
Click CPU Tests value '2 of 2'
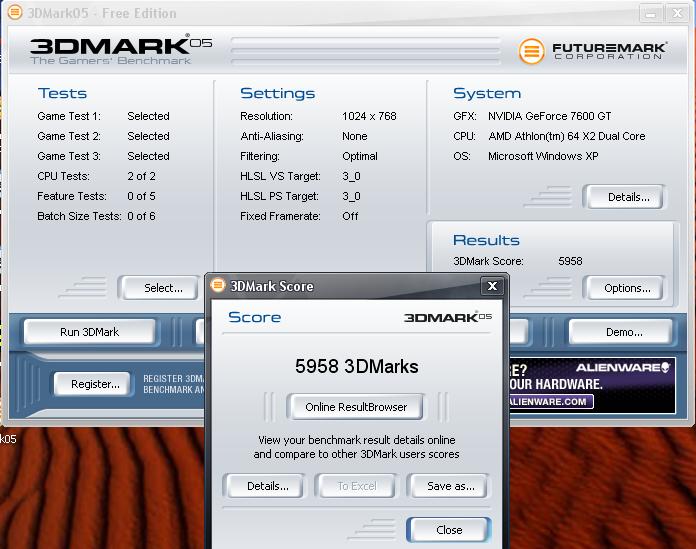click(141, 176)
